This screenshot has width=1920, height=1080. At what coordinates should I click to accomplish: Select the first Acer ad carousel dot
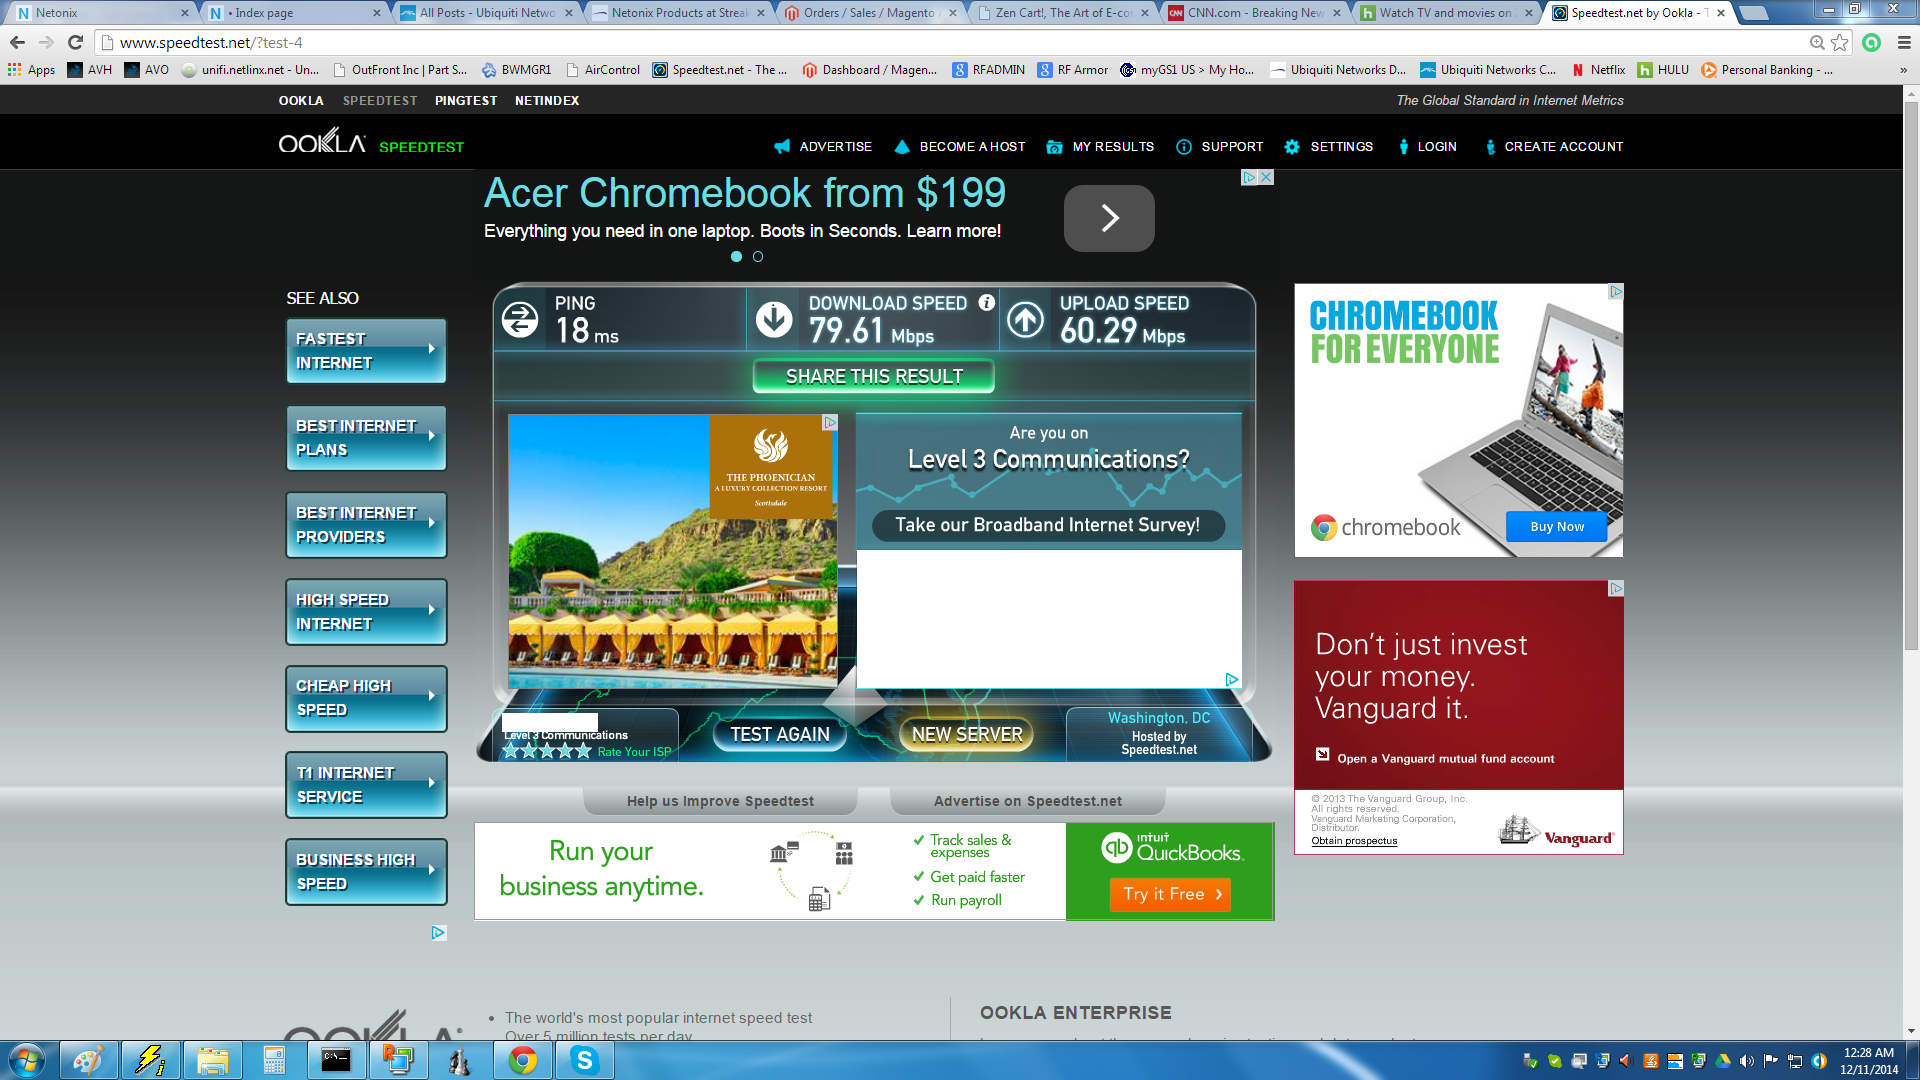tap(736, 257)
